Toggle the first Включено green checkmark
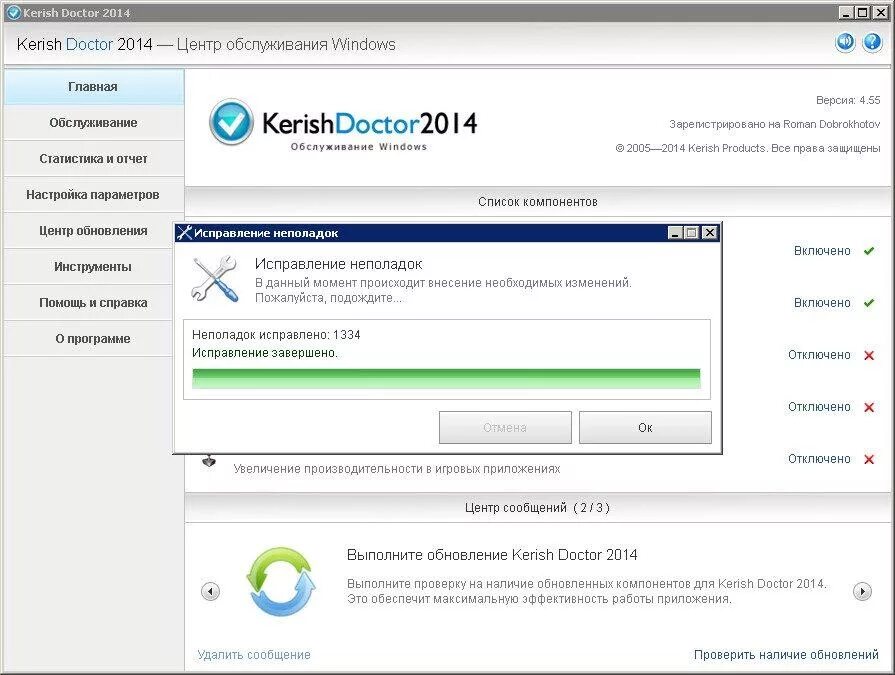895x675 pixels. (x=869, y=251)
